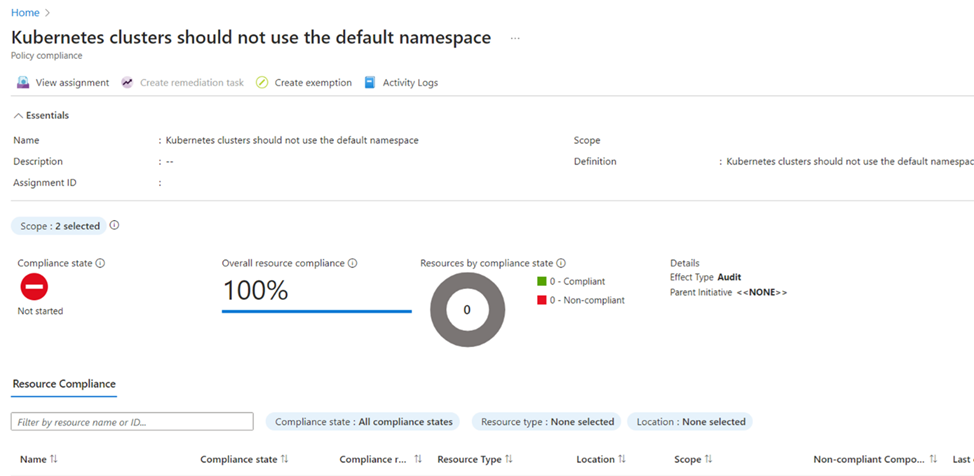Click the 100% compliance value

pyautogui.click(x=255, y=290)
